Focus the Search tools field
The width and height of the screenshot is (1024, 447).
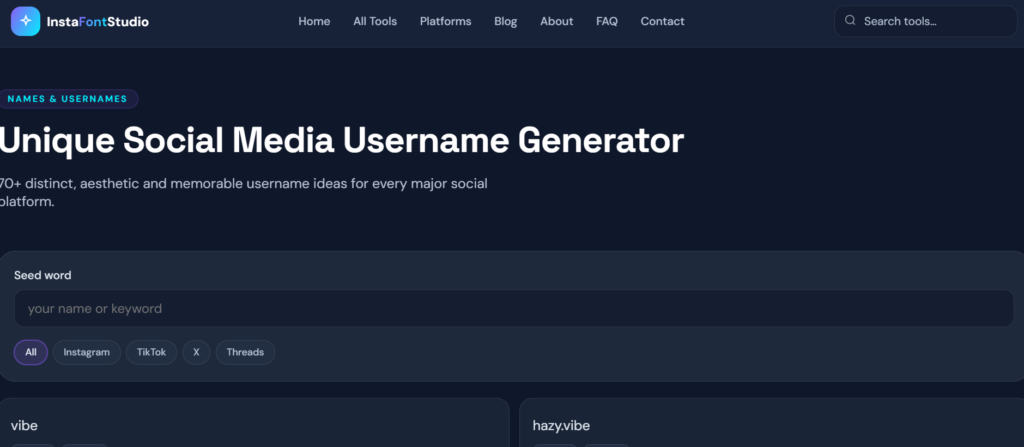coord(925,21)
